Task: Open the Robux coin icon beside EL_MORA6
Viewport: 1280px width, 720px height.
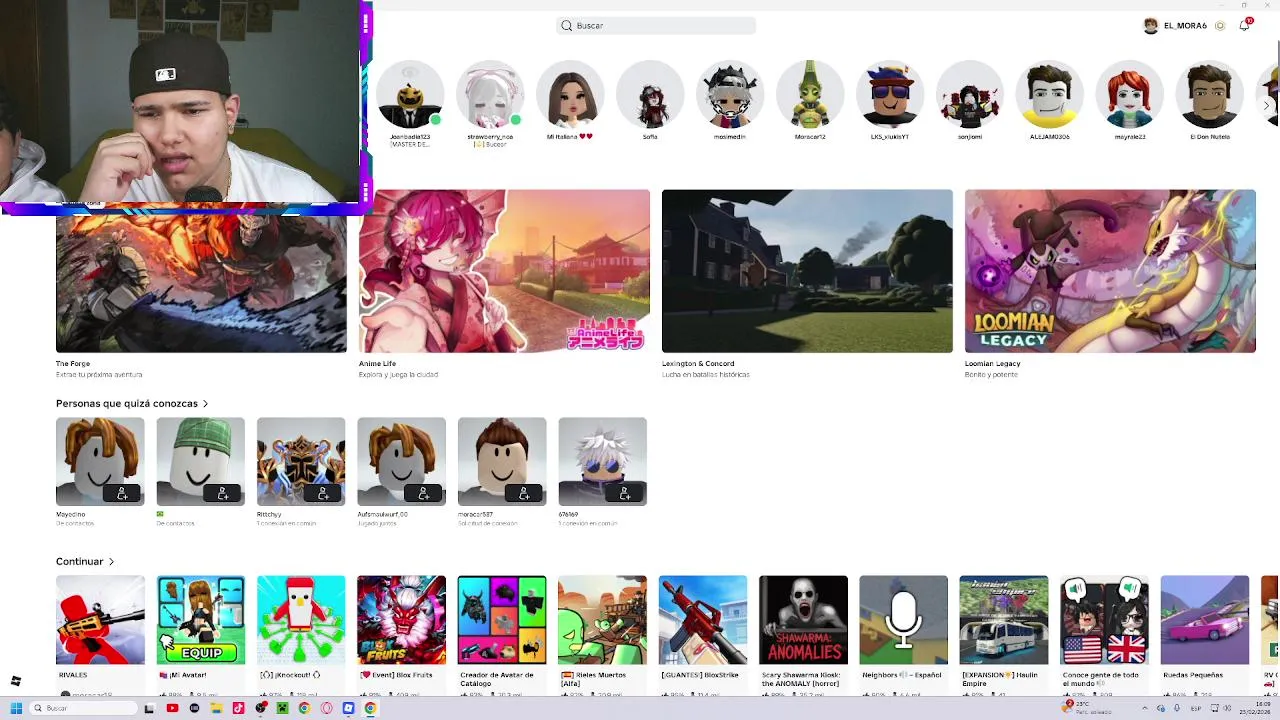Action: pyautogui.click(x=1220, y=26)
